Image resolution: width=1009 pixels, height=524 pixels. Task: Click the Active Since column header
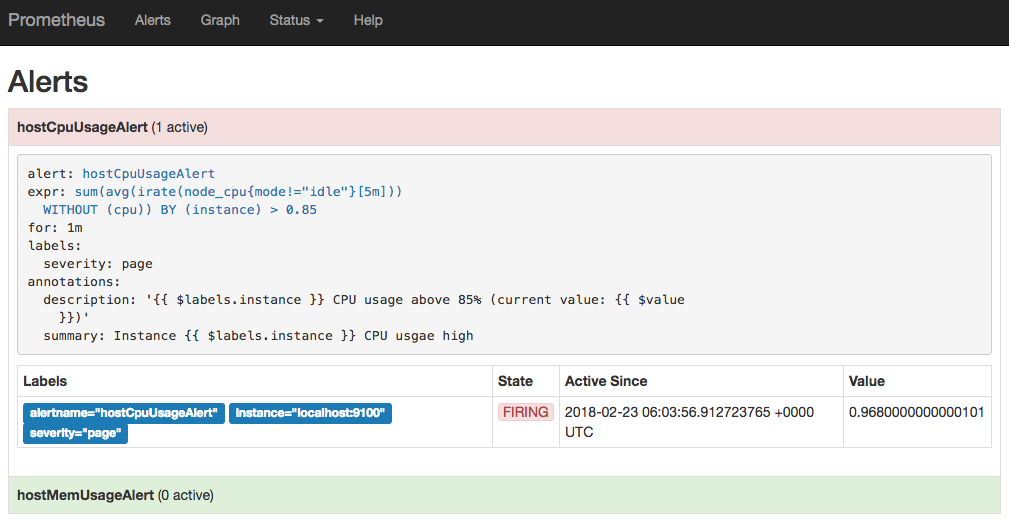point(606,381)
